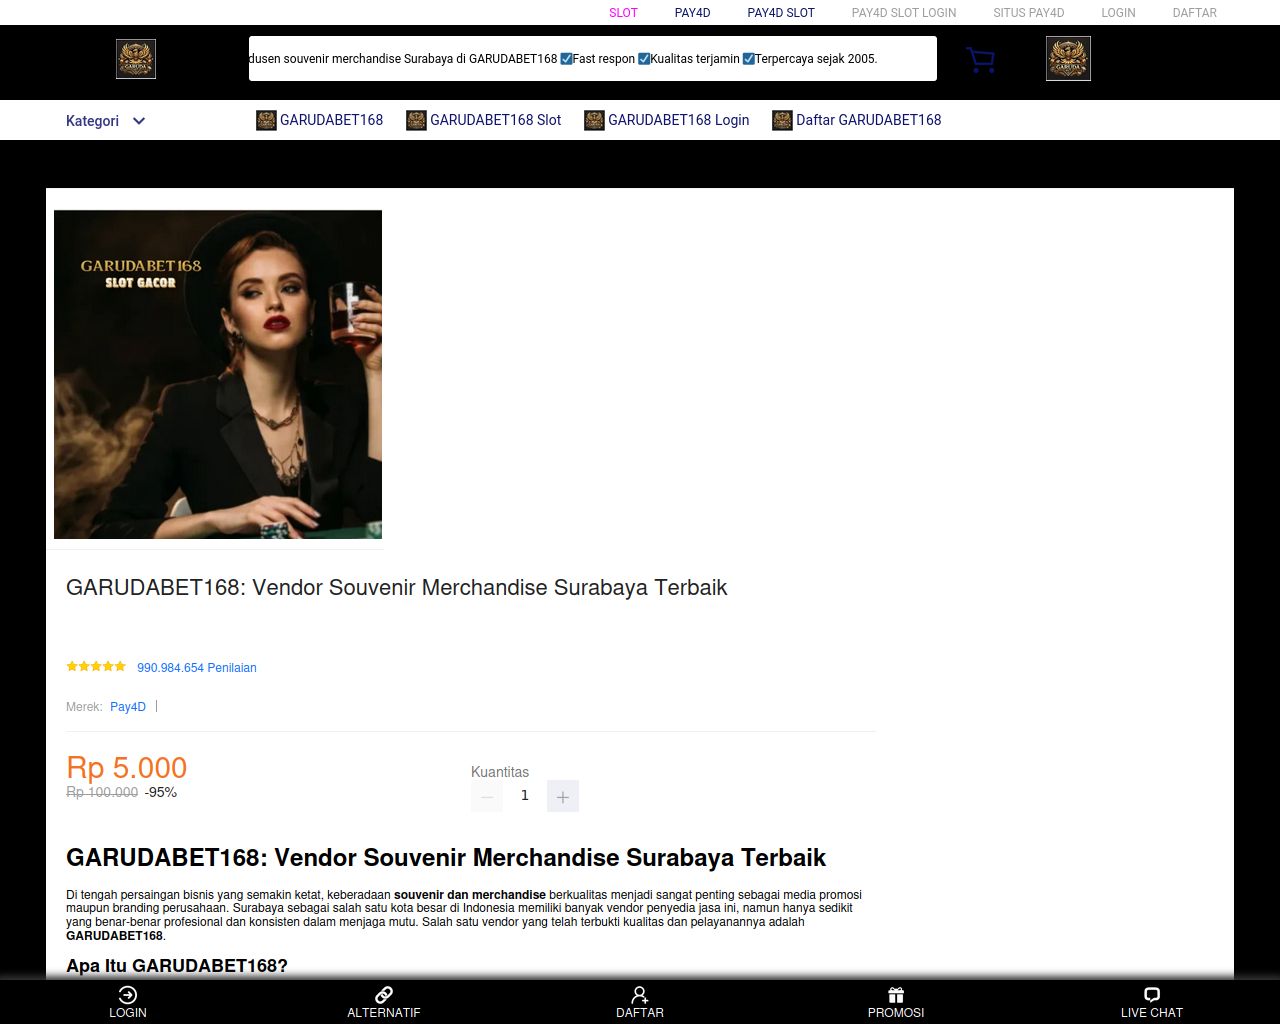Open the PAY4D top menu item
The height and width of the screenshot is (1024, 1280).
[x=692, y=13]
